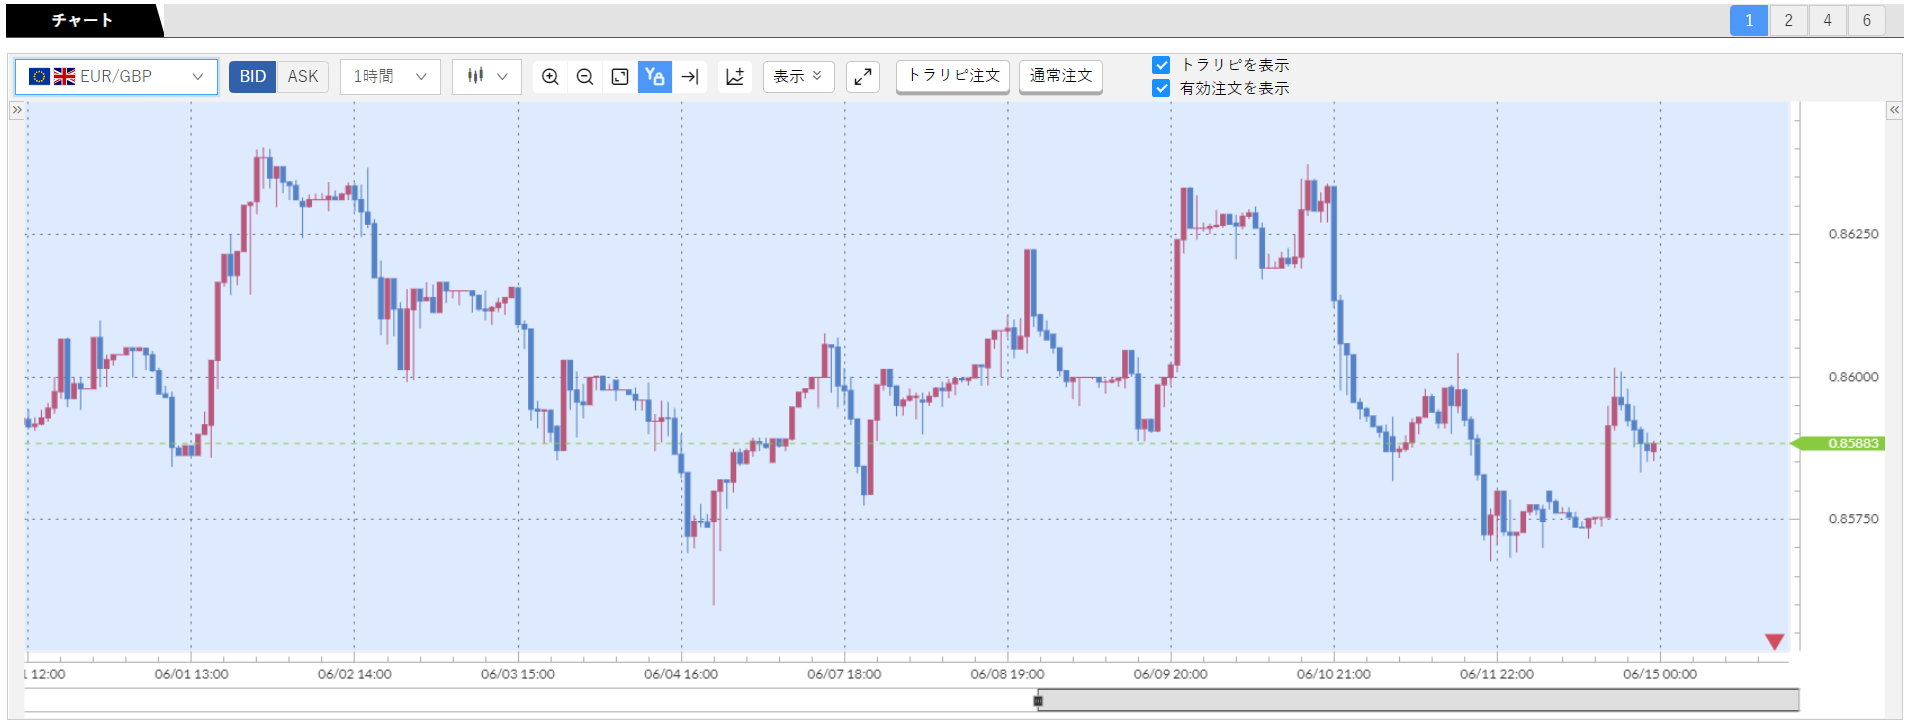Expand the 表示 display menu
This screenshot has width=1915, height=727.
click(x=798, y=77)
